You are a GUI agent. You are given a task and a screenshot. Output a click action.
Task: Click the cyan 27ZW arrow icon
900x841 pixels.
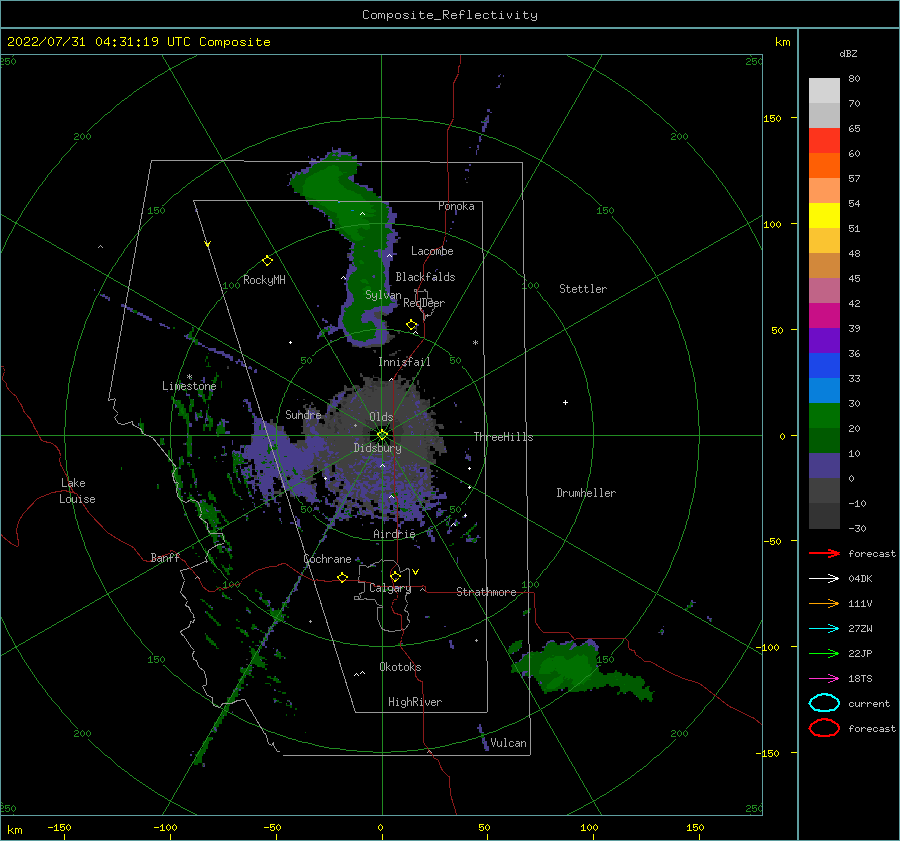point(824,629)
